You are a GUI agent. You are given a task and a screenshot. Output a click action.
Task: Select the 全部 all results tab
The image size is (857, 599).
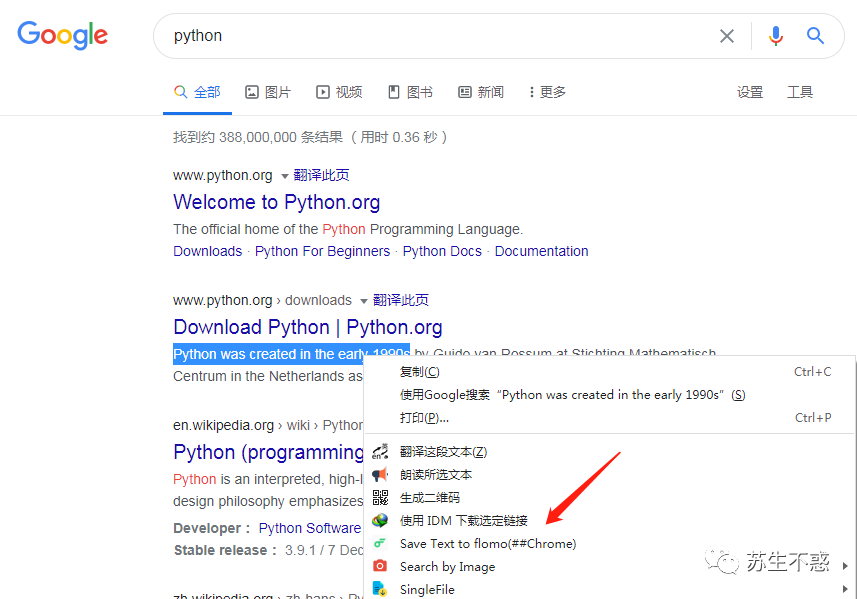pyautogui.click(x=197, y=92)
